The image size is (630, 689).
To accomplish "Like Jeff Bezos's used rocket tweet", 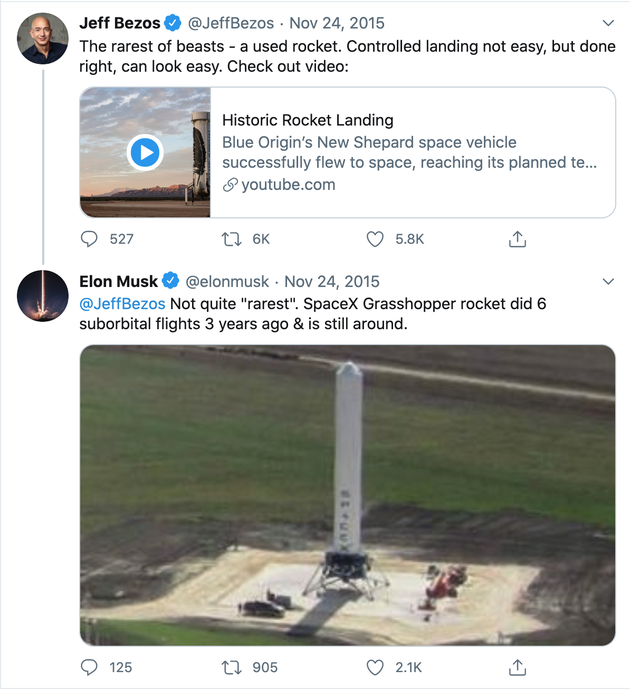I will coord(375,239).
